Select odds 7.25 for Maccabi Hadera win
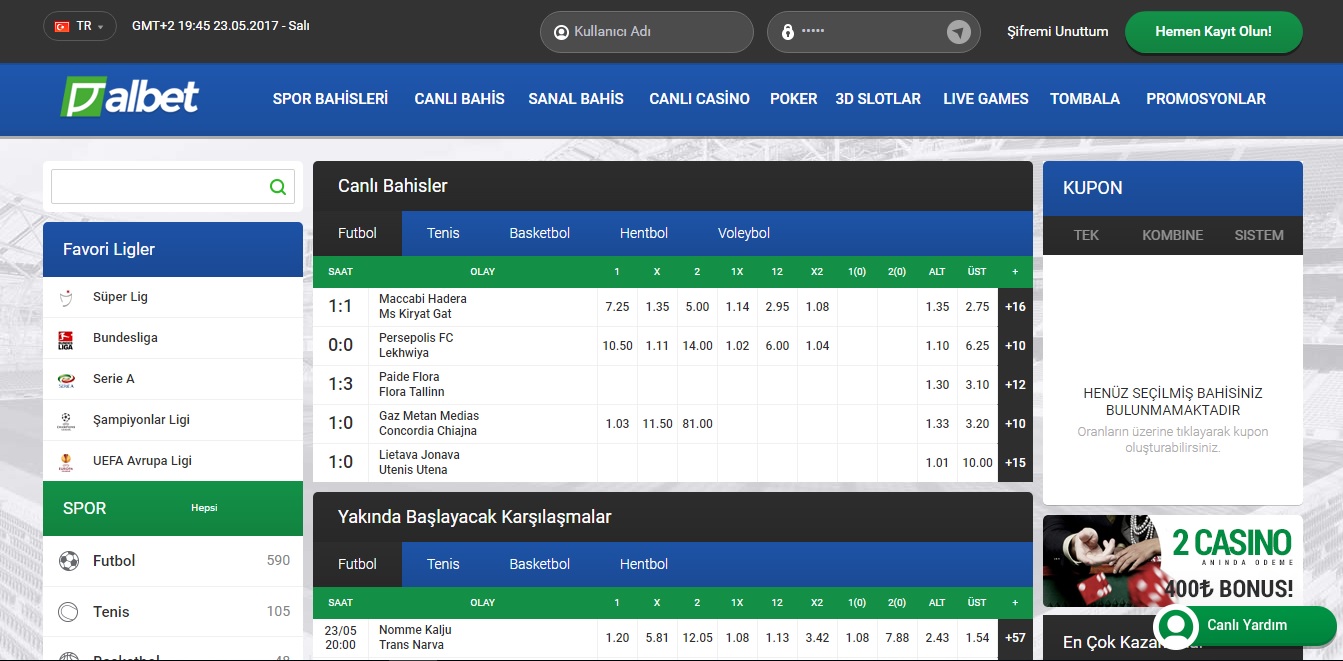Image resolution: width=1343 pixels, height=661 pixels. coord(617,307)
